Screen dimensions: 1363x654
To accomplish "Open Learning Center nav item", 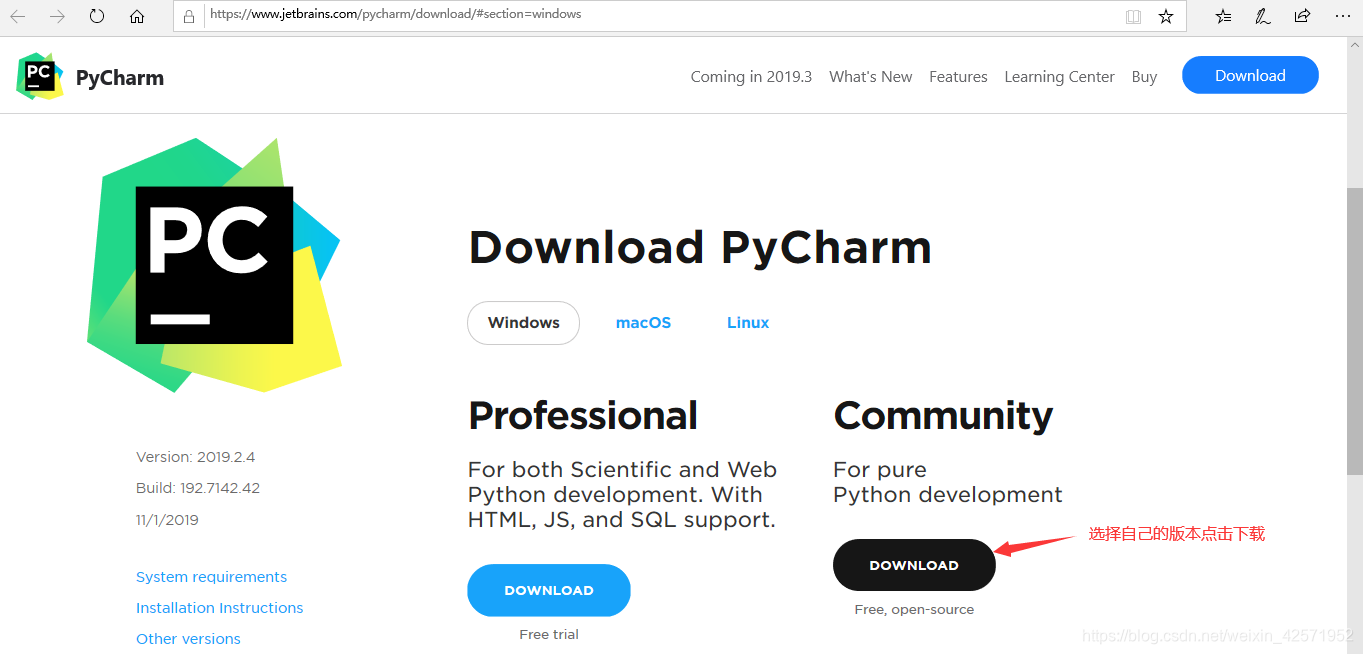I will (x=1059, y=77).
